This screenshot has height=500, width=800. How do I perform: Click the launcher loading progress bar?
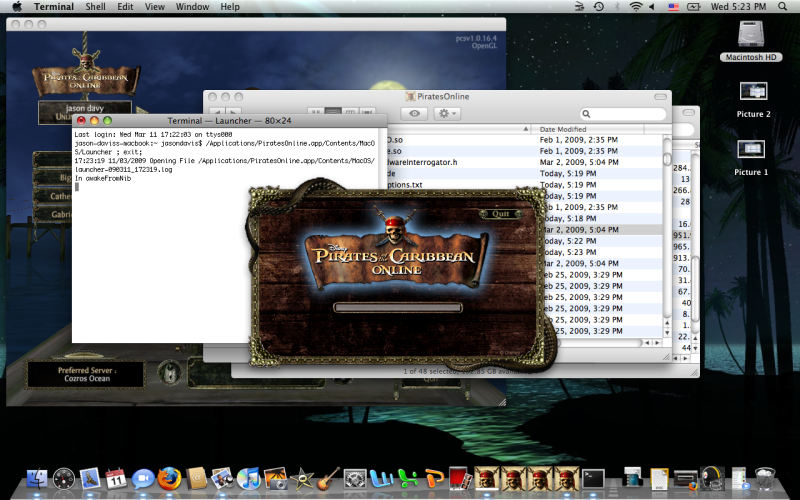(x=398, y=307)
